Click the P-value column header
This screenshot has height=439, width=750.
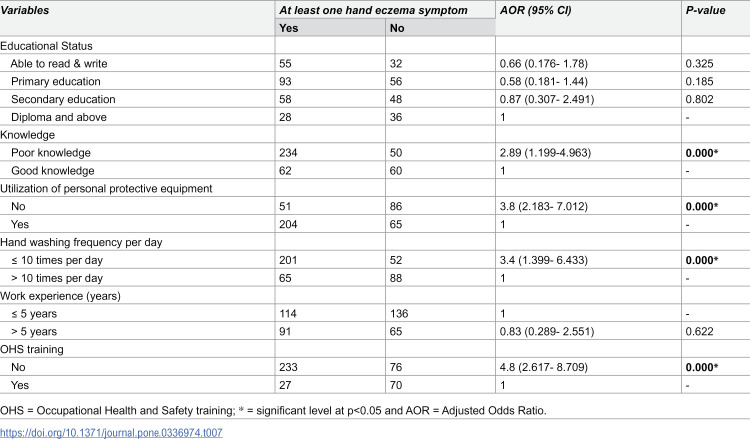click(x=706, y=11)
